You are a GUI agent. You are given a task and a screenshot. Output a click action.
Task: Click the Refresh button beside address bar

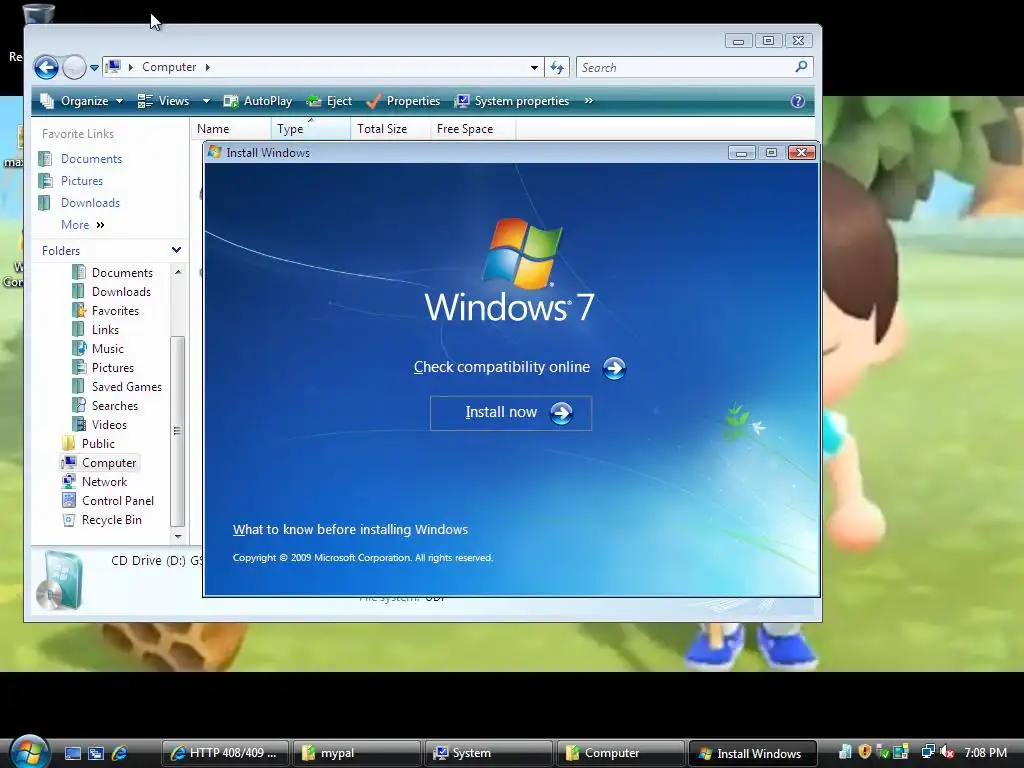(557, 67)
